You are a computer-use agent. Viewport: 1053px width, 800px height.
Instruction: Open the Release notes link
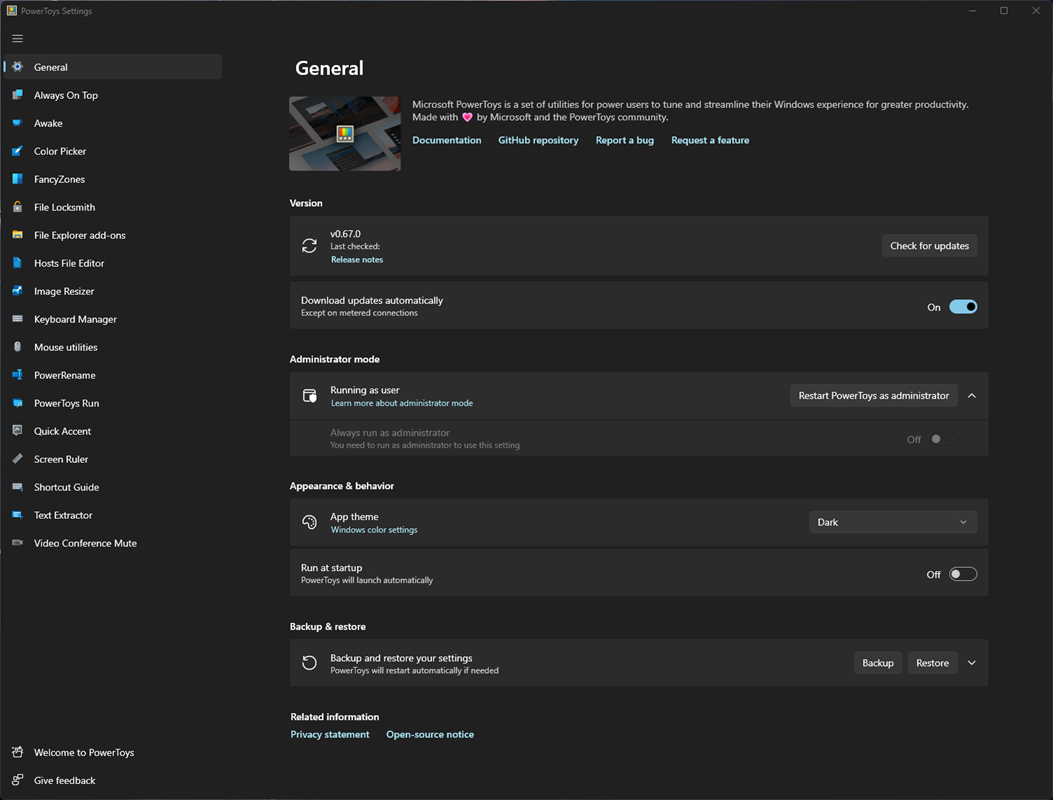[357, 259]
